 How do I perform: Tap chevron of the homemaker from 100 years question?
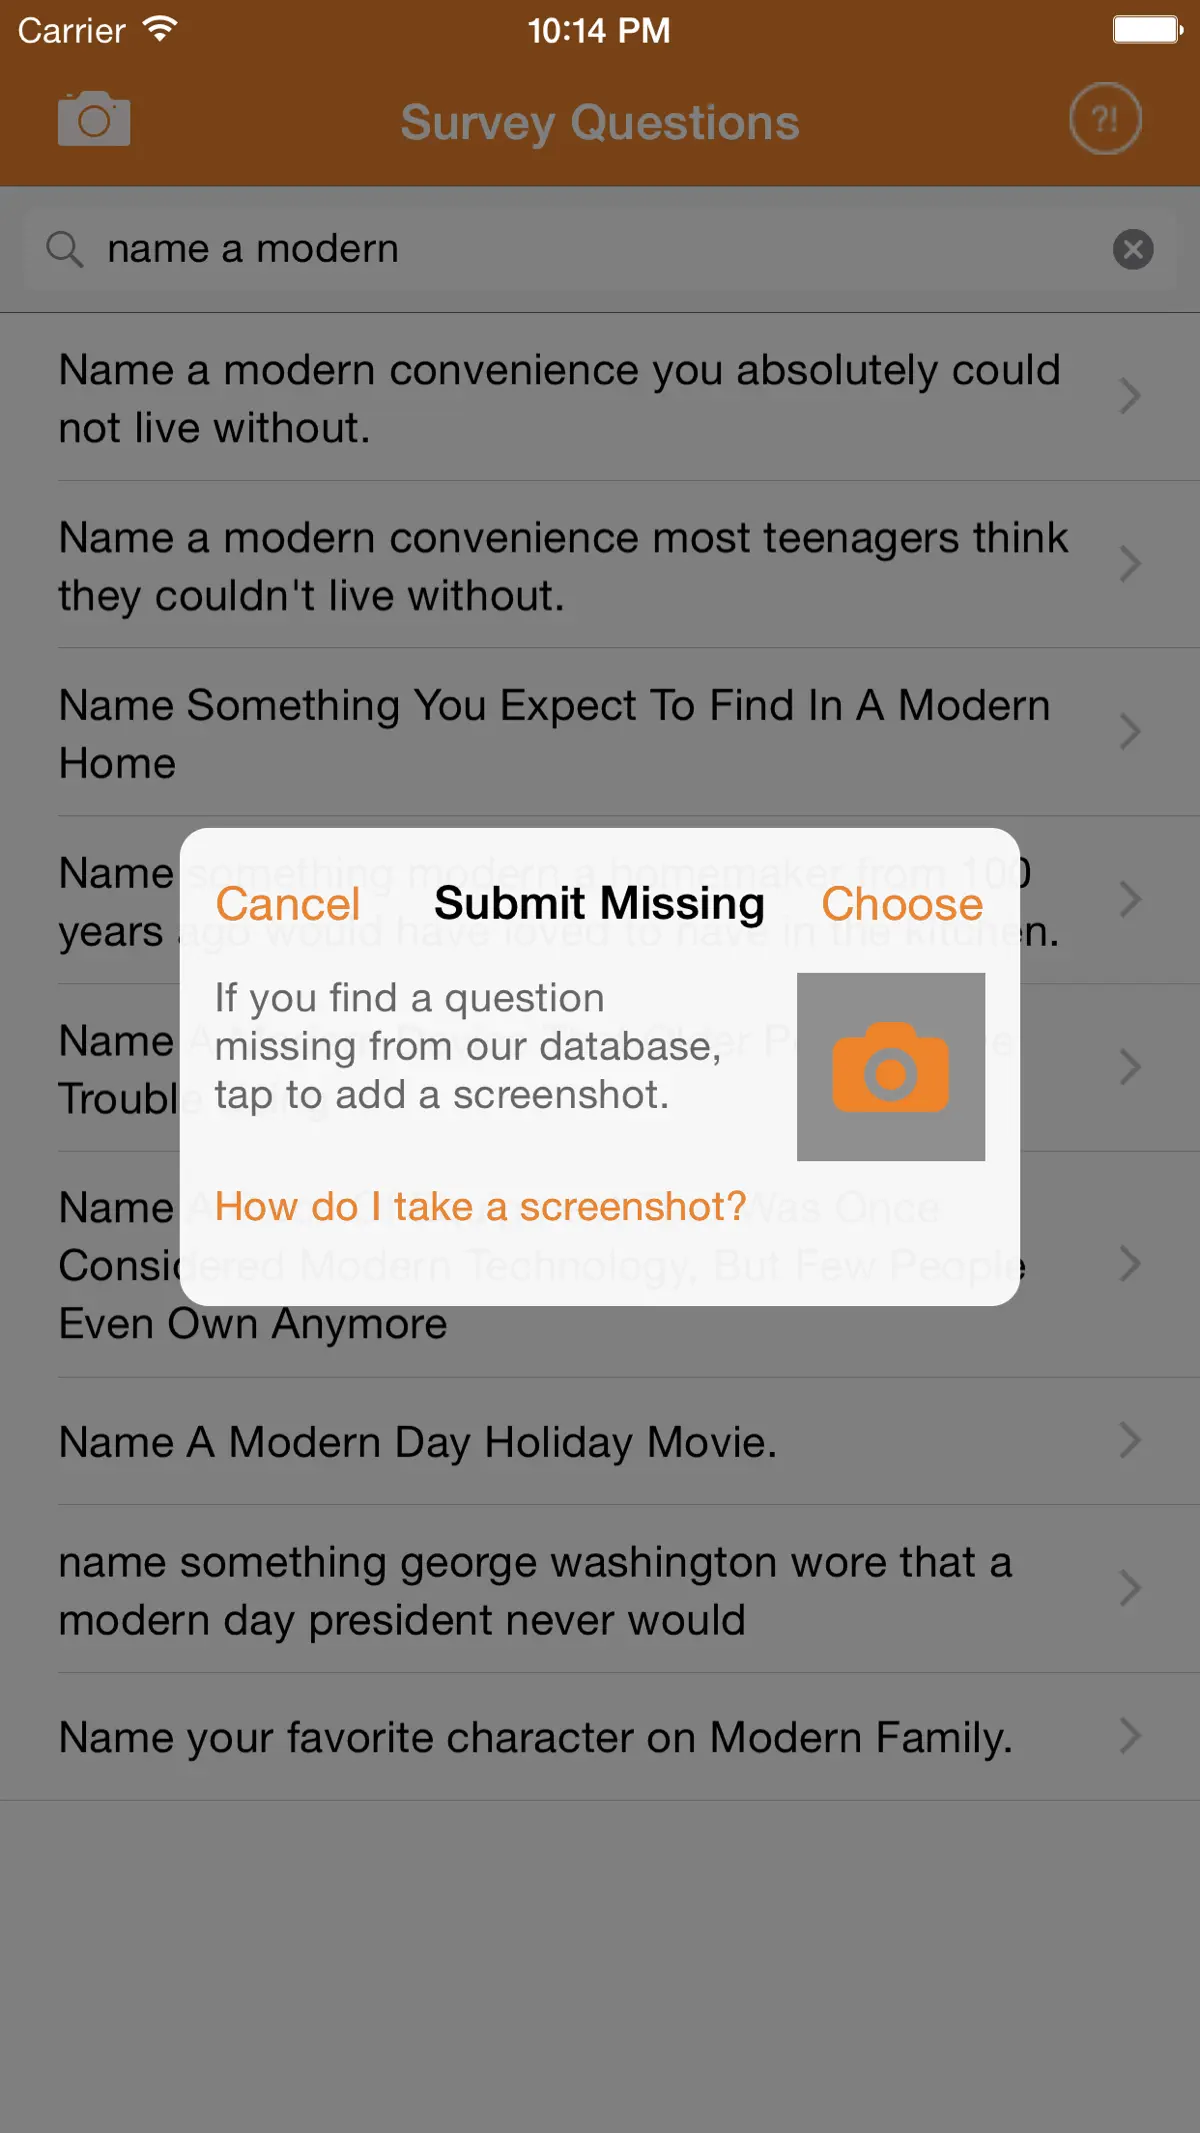(1130, 899)
